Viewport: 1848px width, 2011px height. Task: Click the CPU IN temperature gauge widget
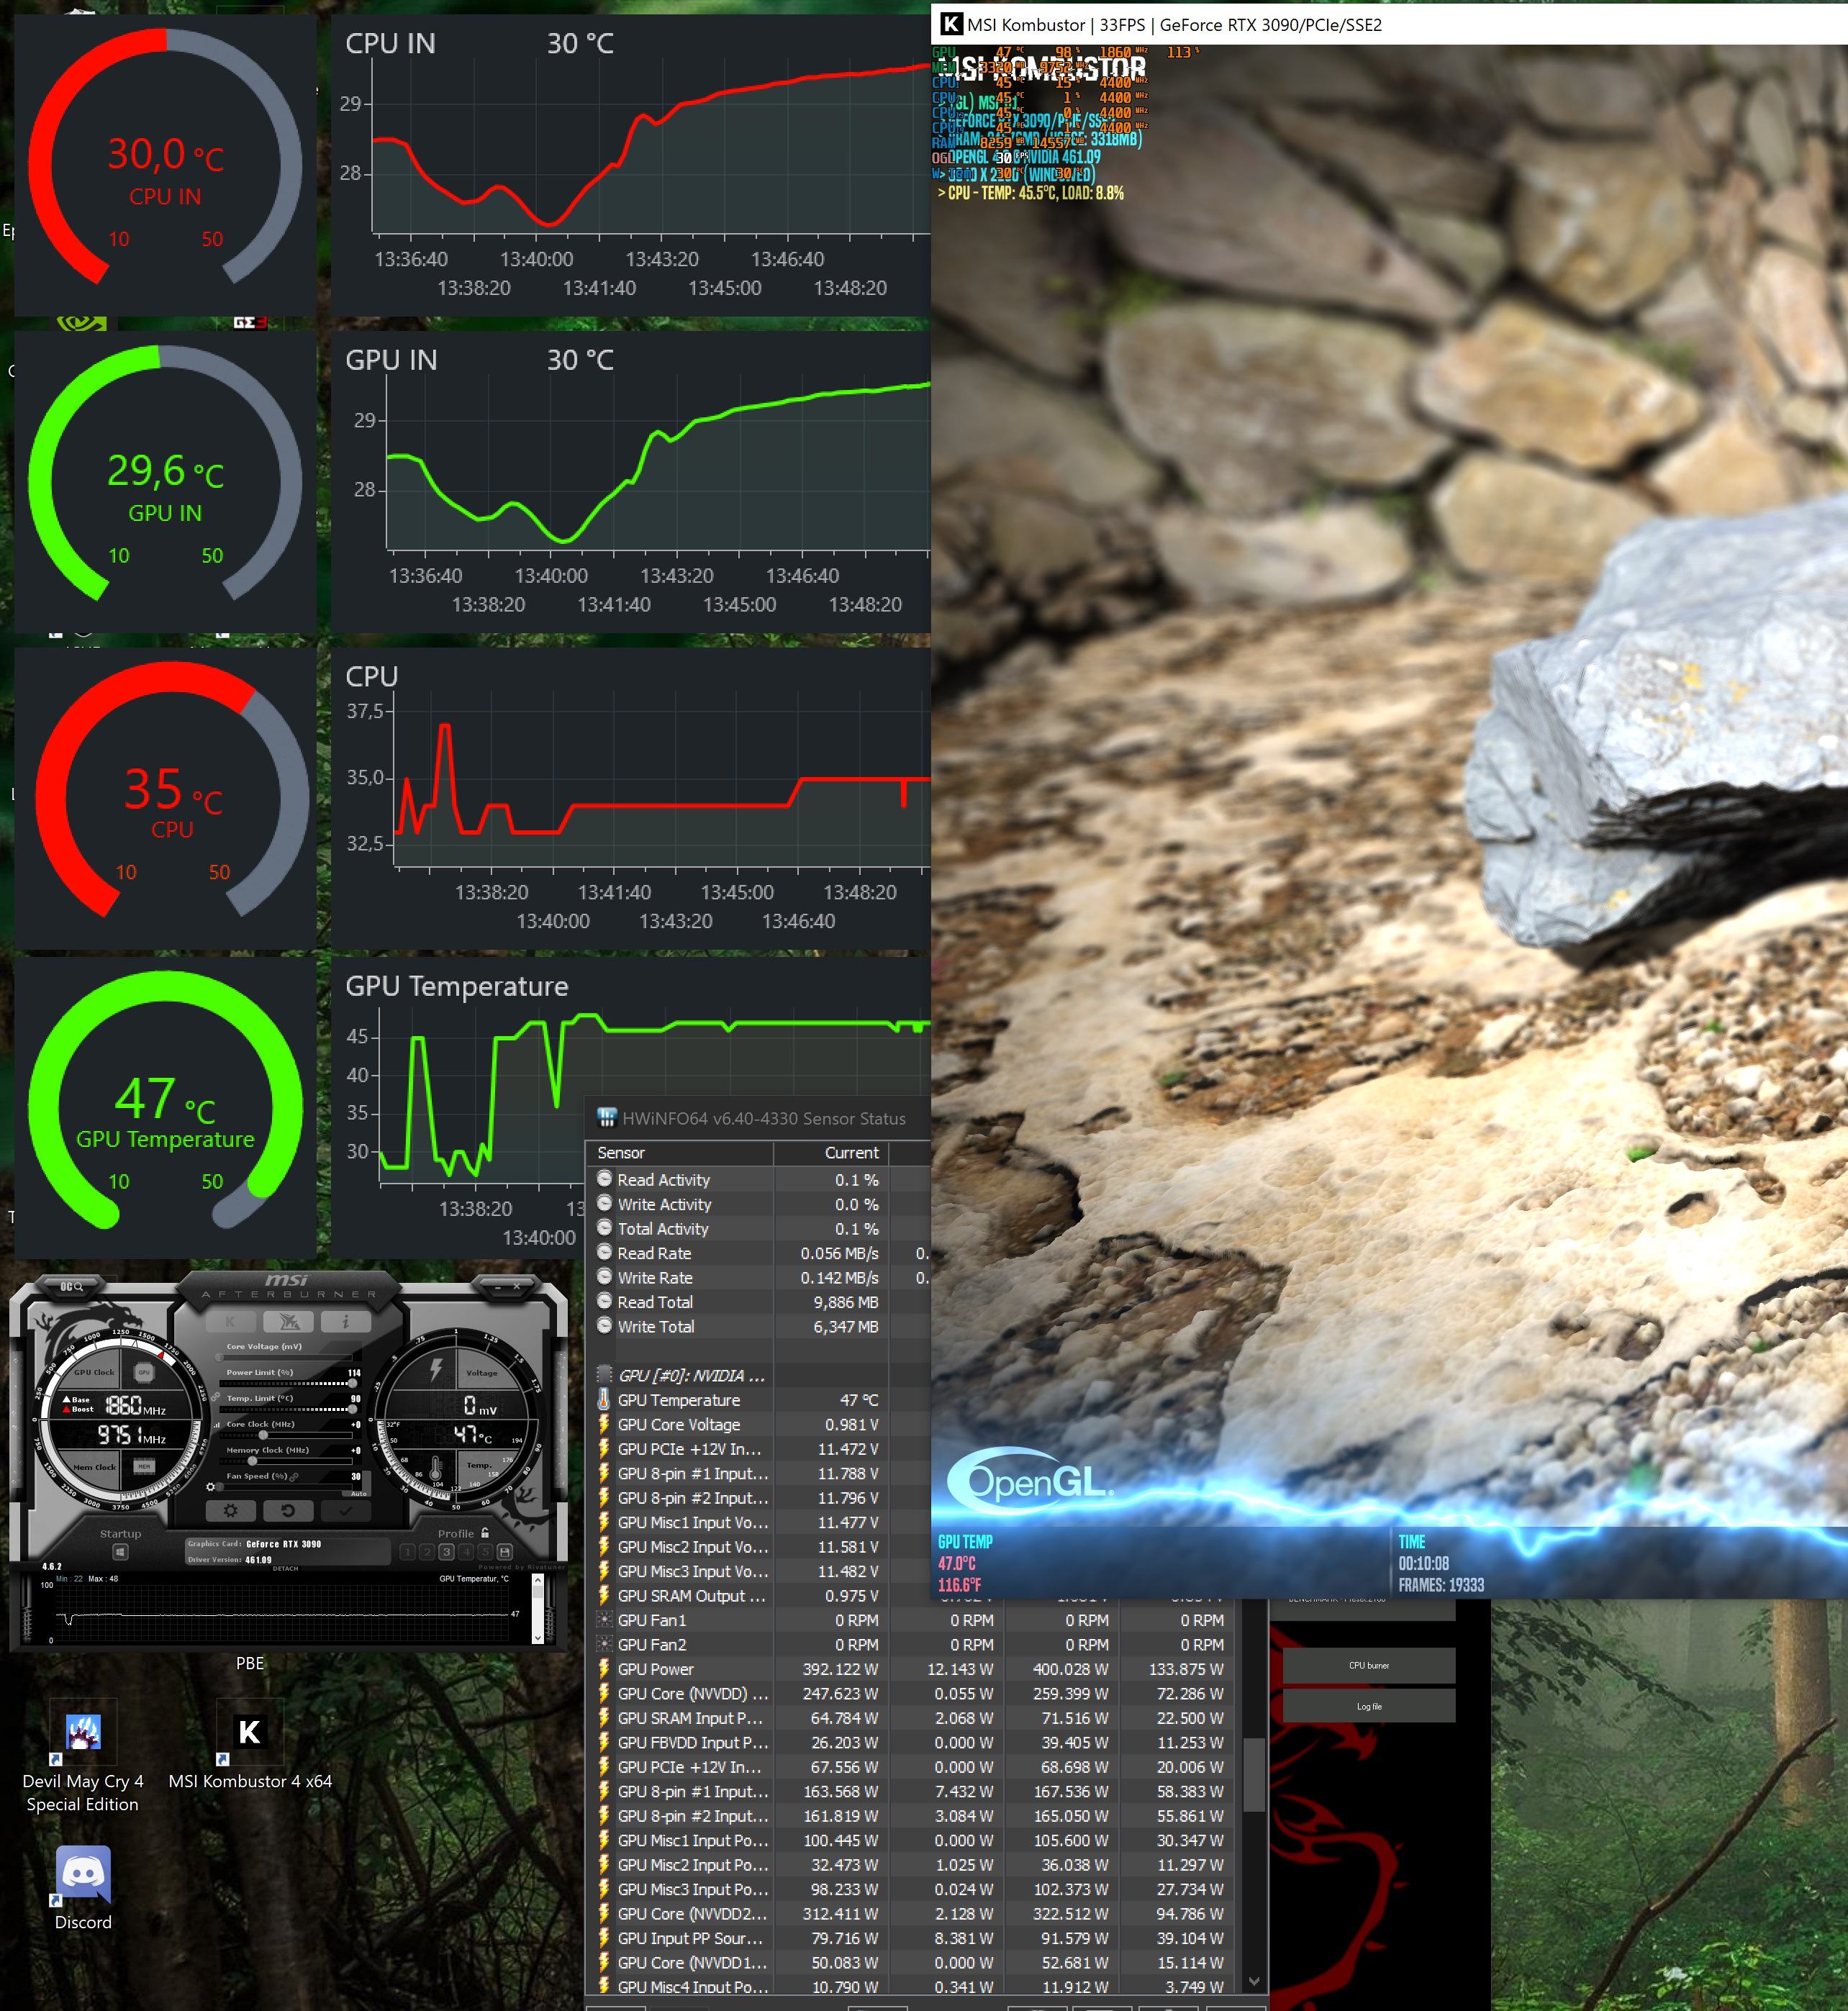click(x=165, y=165)
